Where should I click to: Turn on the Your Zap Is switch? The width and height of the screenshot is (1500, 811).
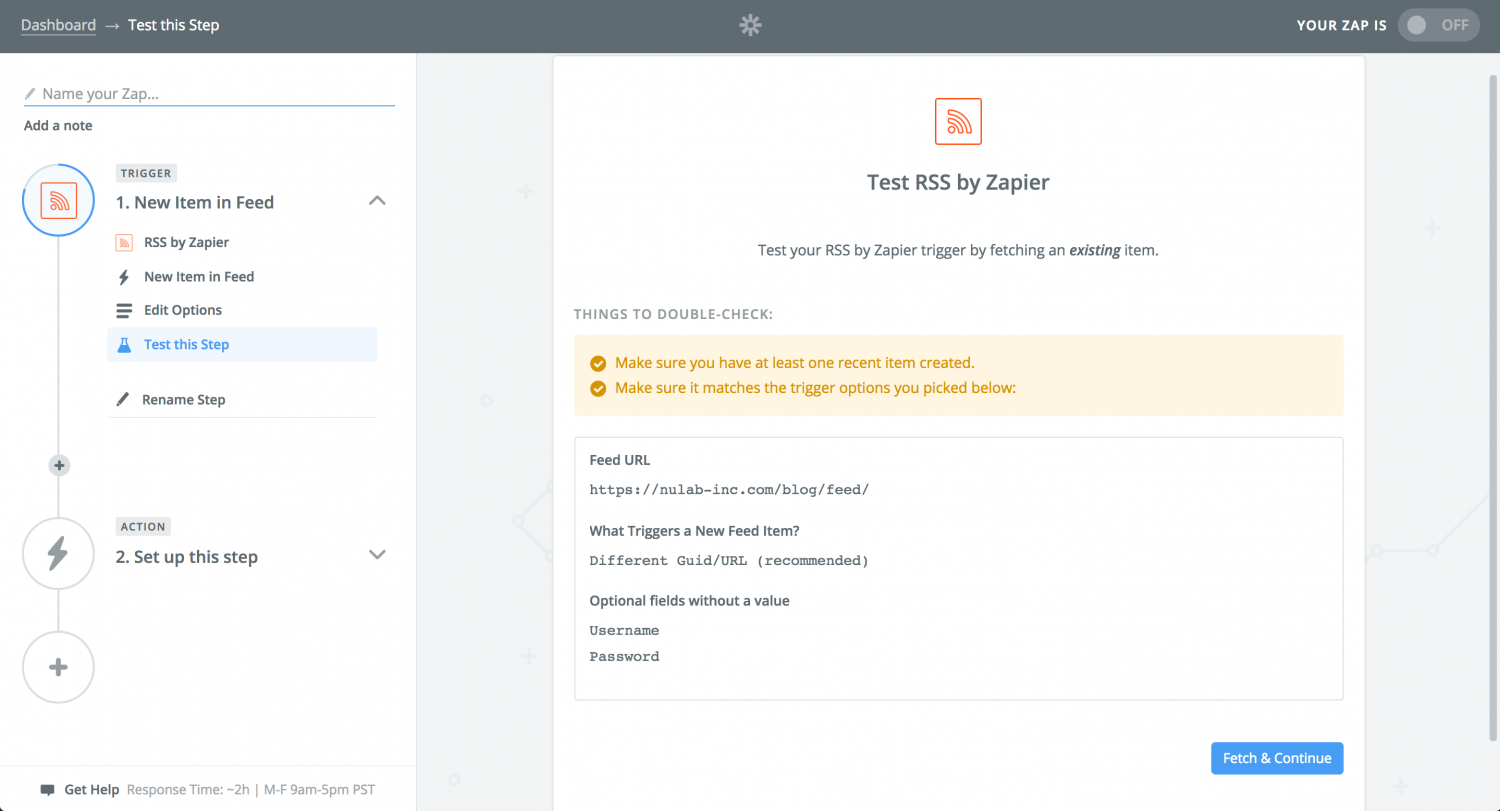(x=1439, y=25)
